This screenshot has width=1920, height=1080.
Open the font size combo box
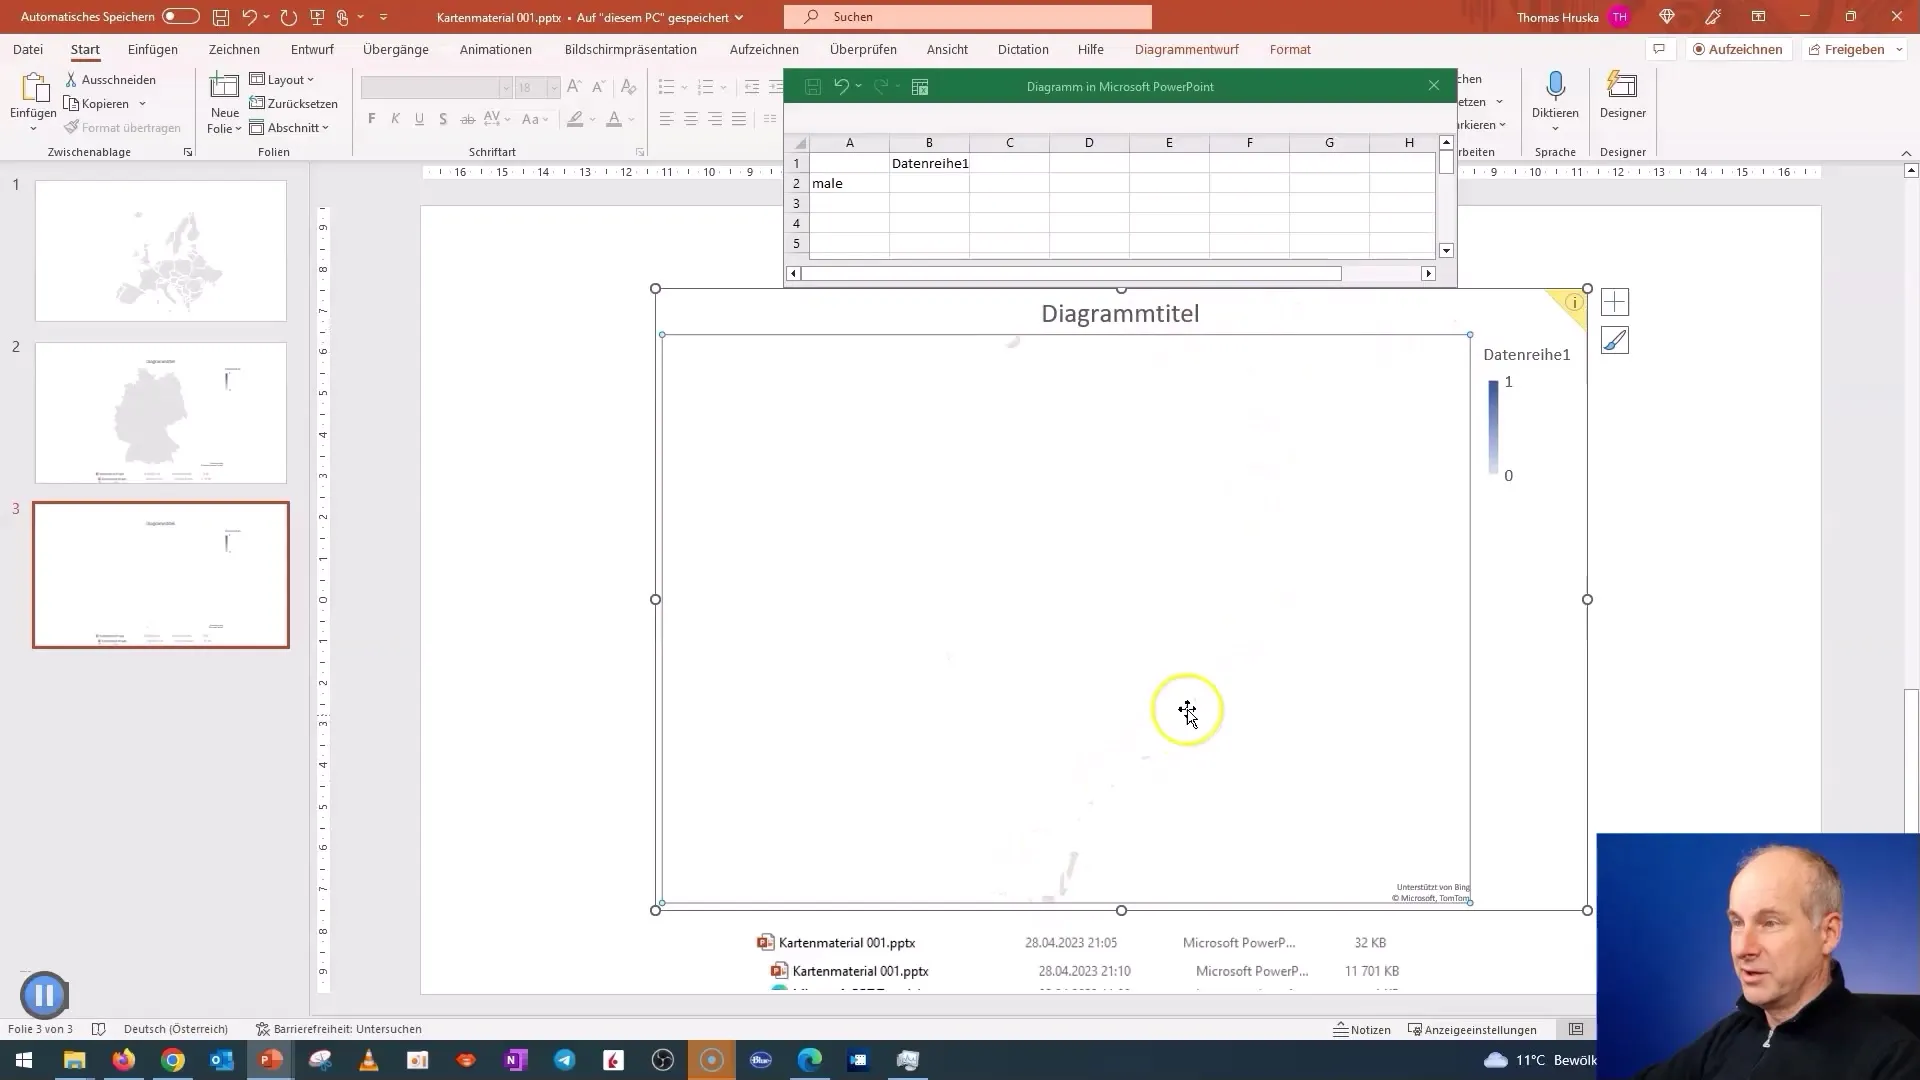point(537,87)
